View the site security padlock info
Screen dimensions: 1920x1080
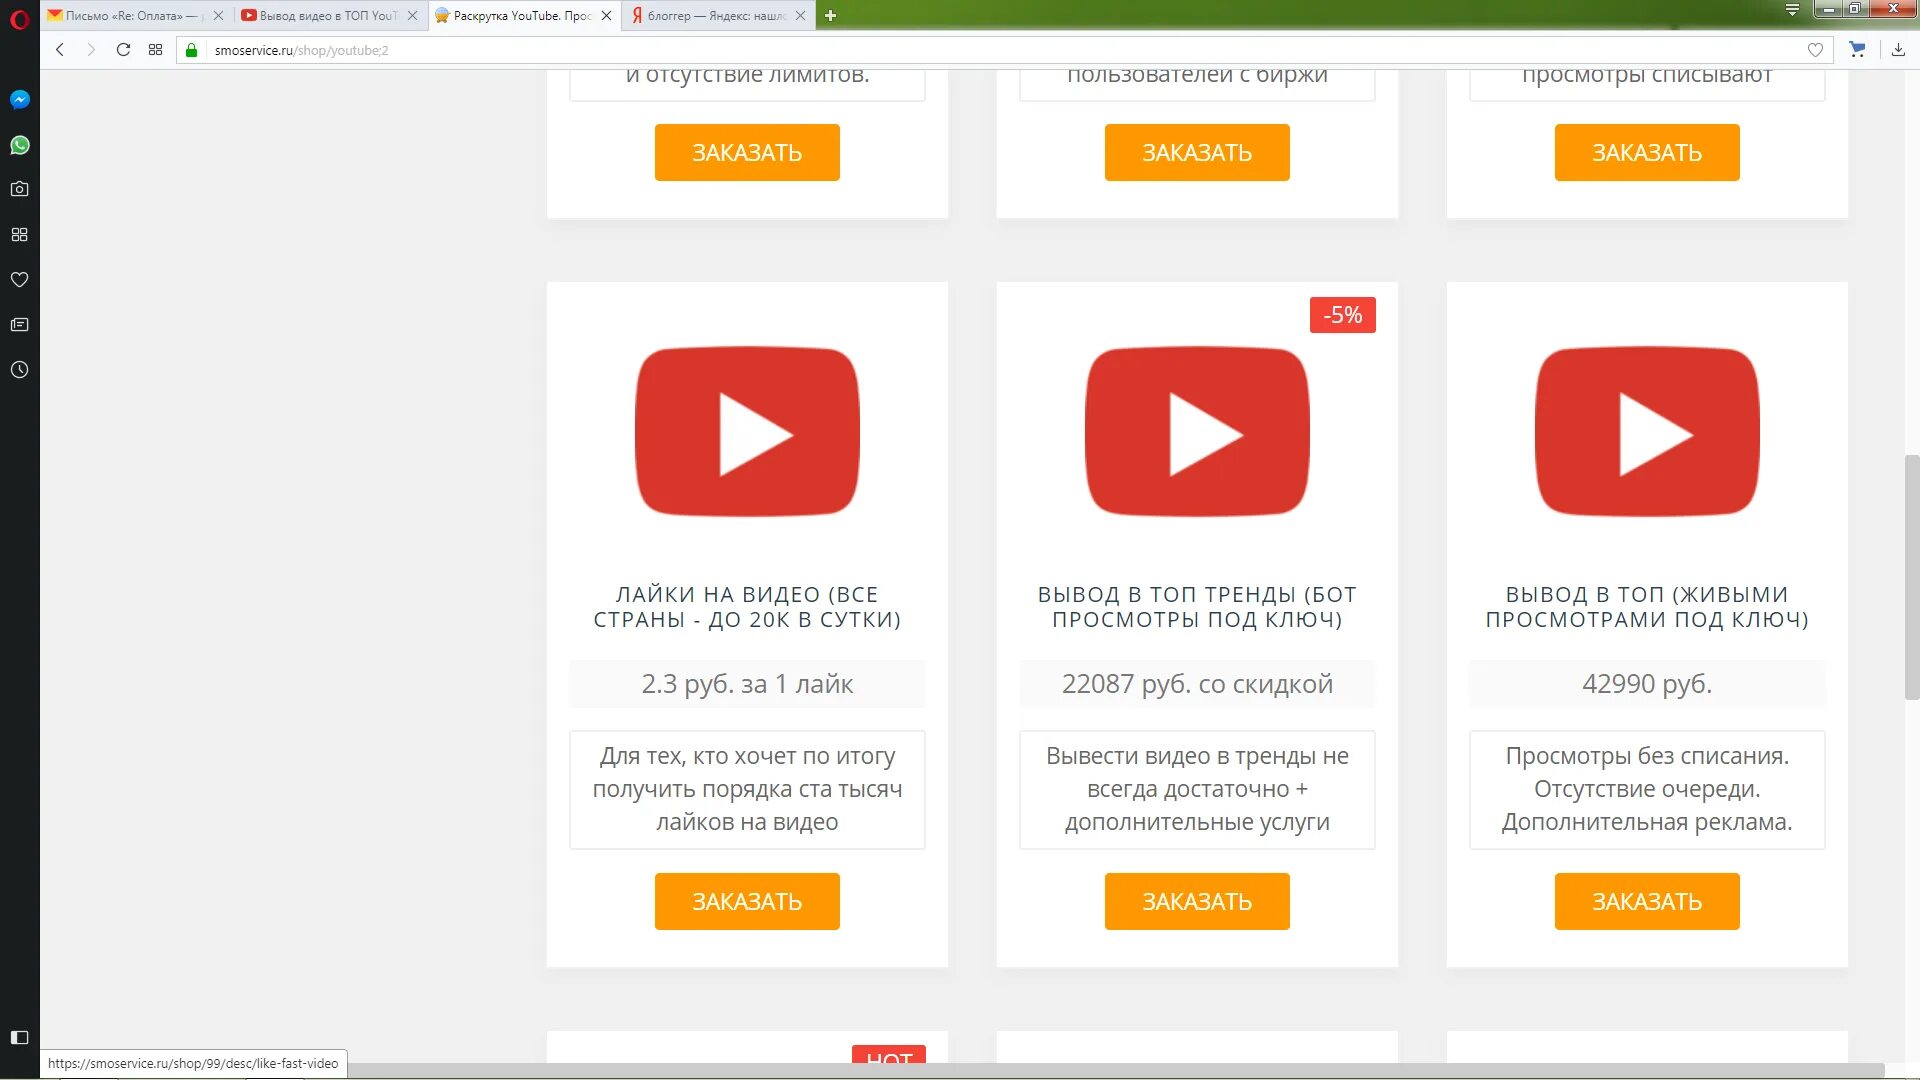point(192,50)
